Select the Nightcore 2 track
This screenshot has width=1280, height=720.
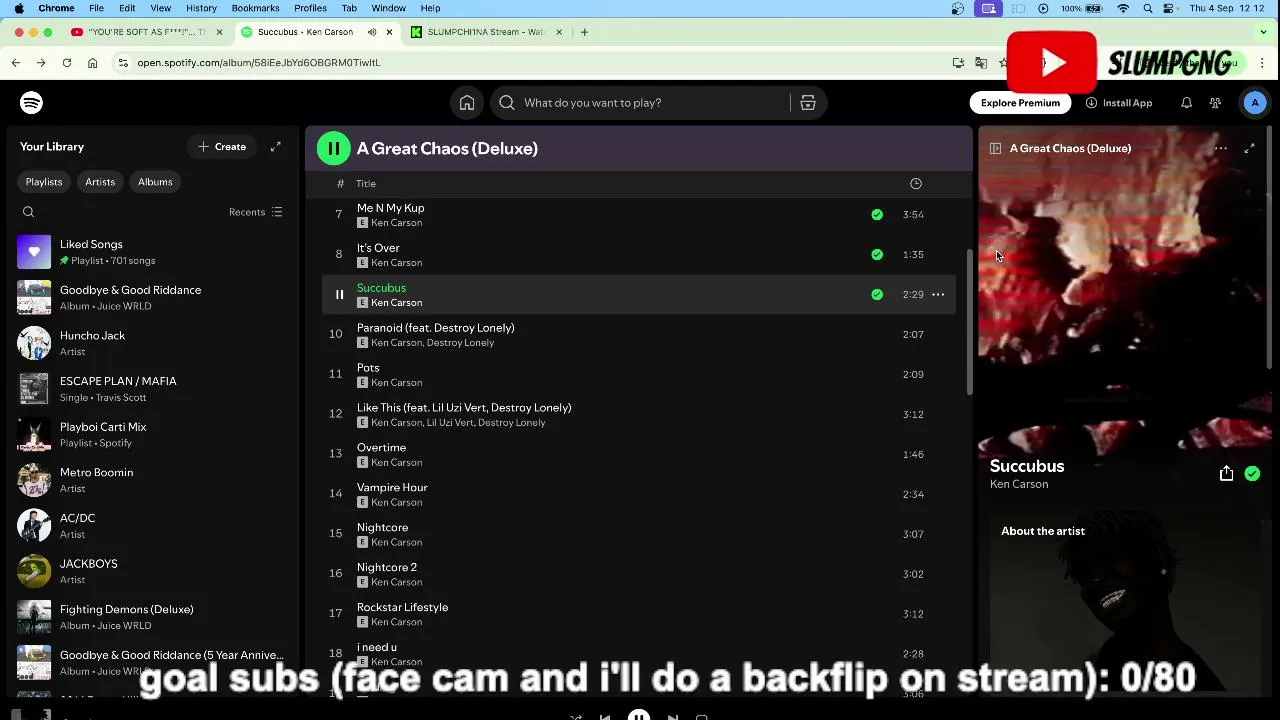click(638, 574)
